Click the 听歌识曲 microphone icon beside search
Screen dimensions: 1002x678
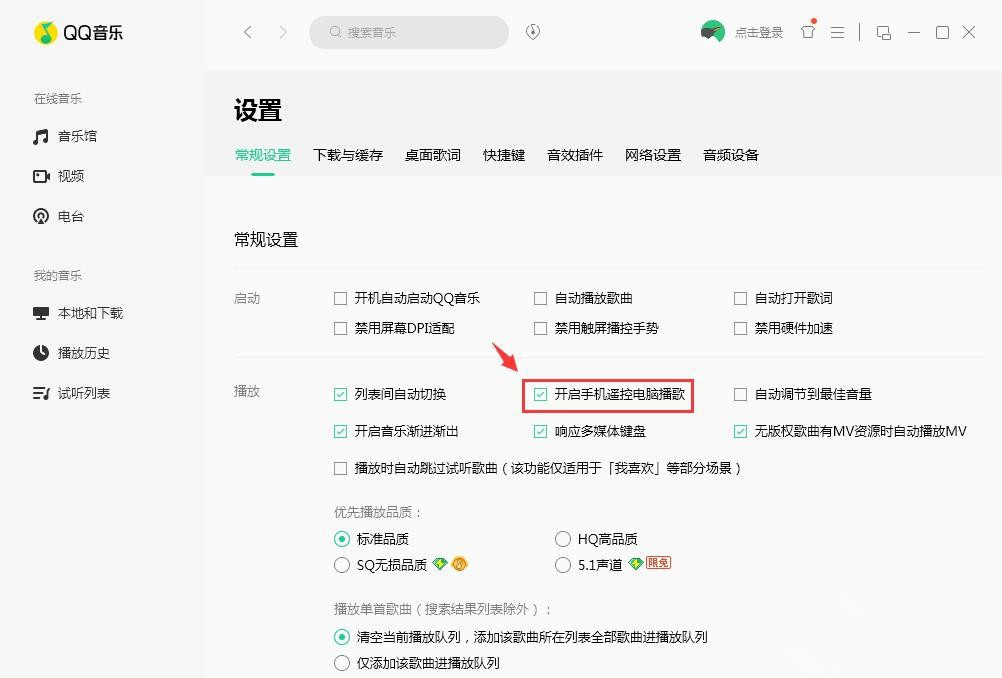(532, 32)
